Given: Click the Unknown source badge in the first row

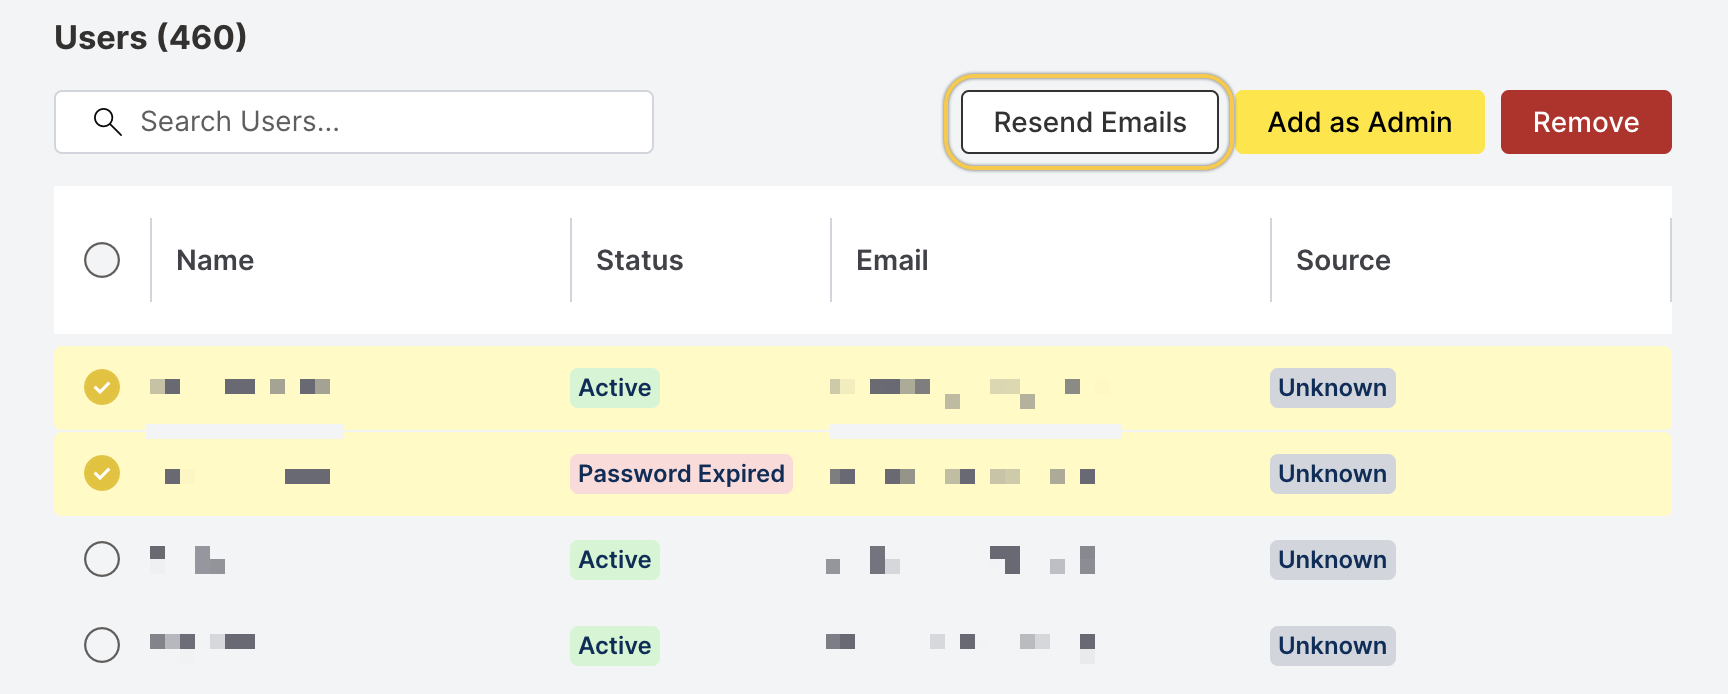Looking at the screenshot, I should click(x=1332, y=387).
